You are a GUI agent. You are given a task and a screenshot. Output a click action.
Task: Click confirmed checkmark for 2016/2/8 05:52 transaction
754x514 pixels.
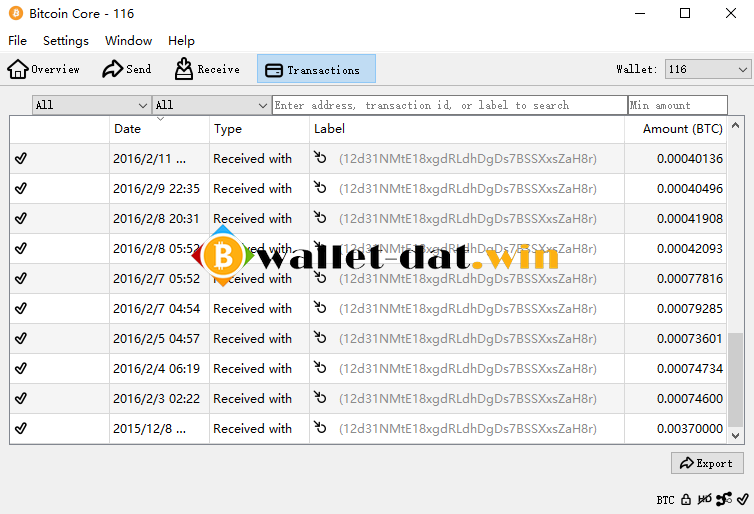(21, 248)
